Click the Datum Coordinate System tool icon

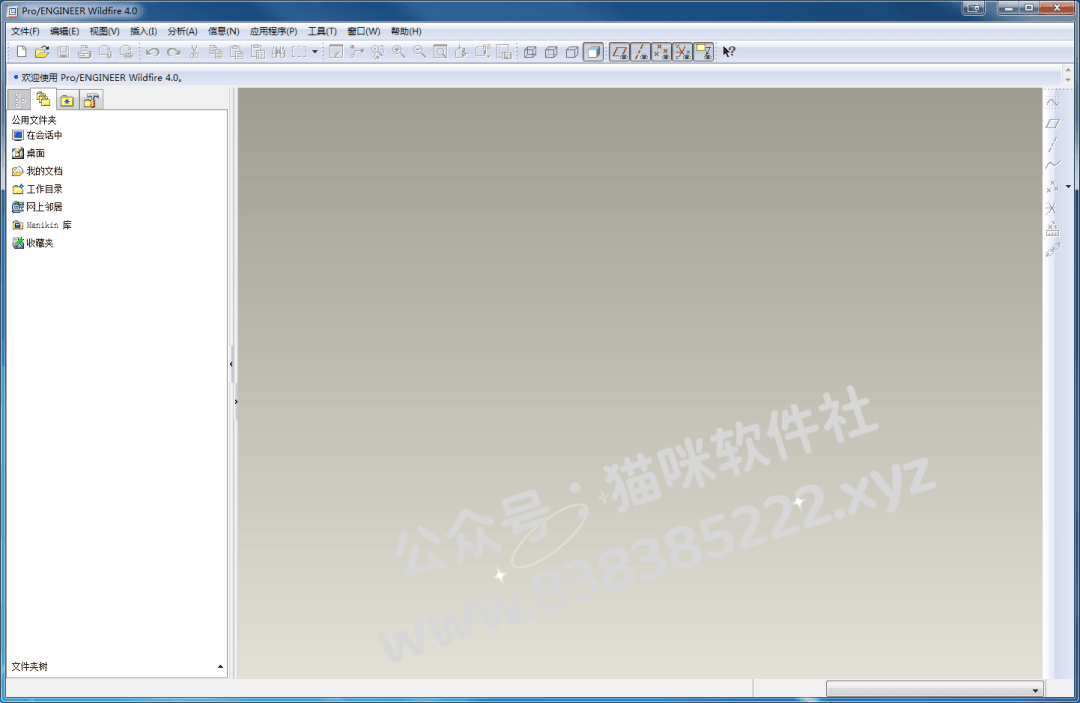coord(1052,207)
